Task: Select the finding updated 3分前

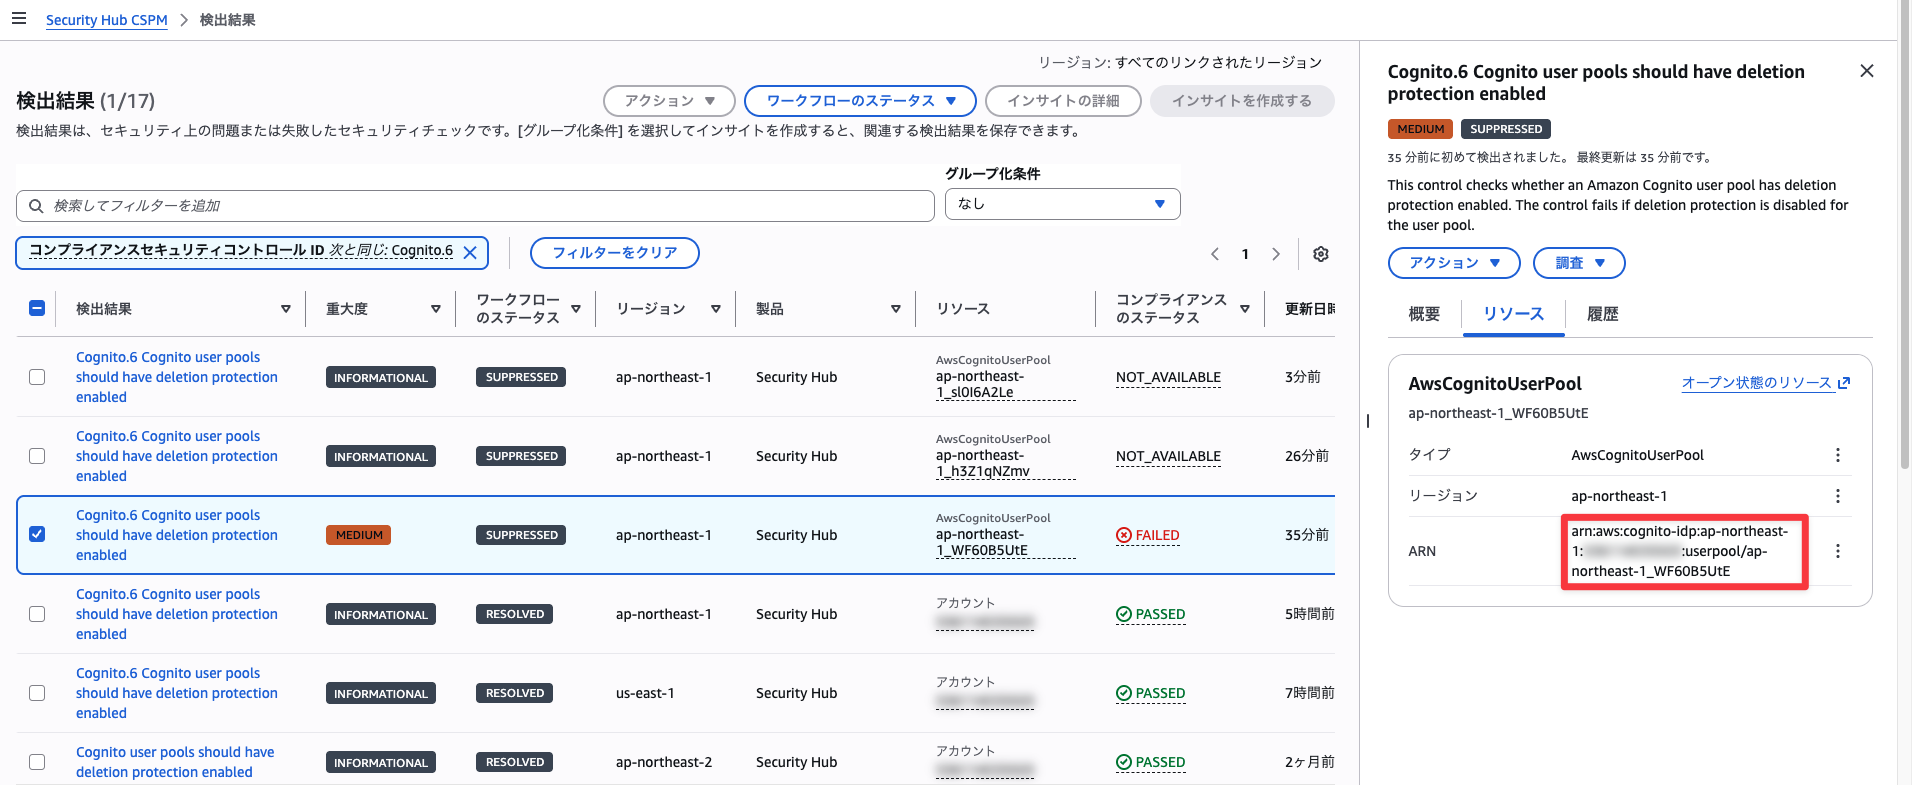Action: (37, 377)
